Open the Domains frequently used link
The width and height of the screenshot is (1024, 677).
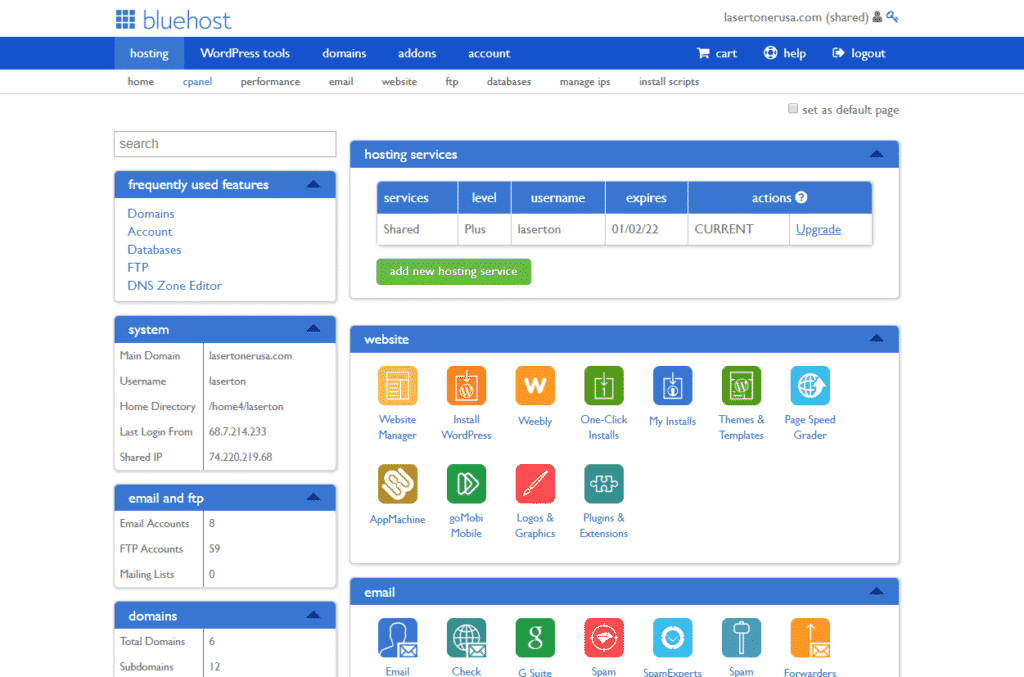coord(151,213)
